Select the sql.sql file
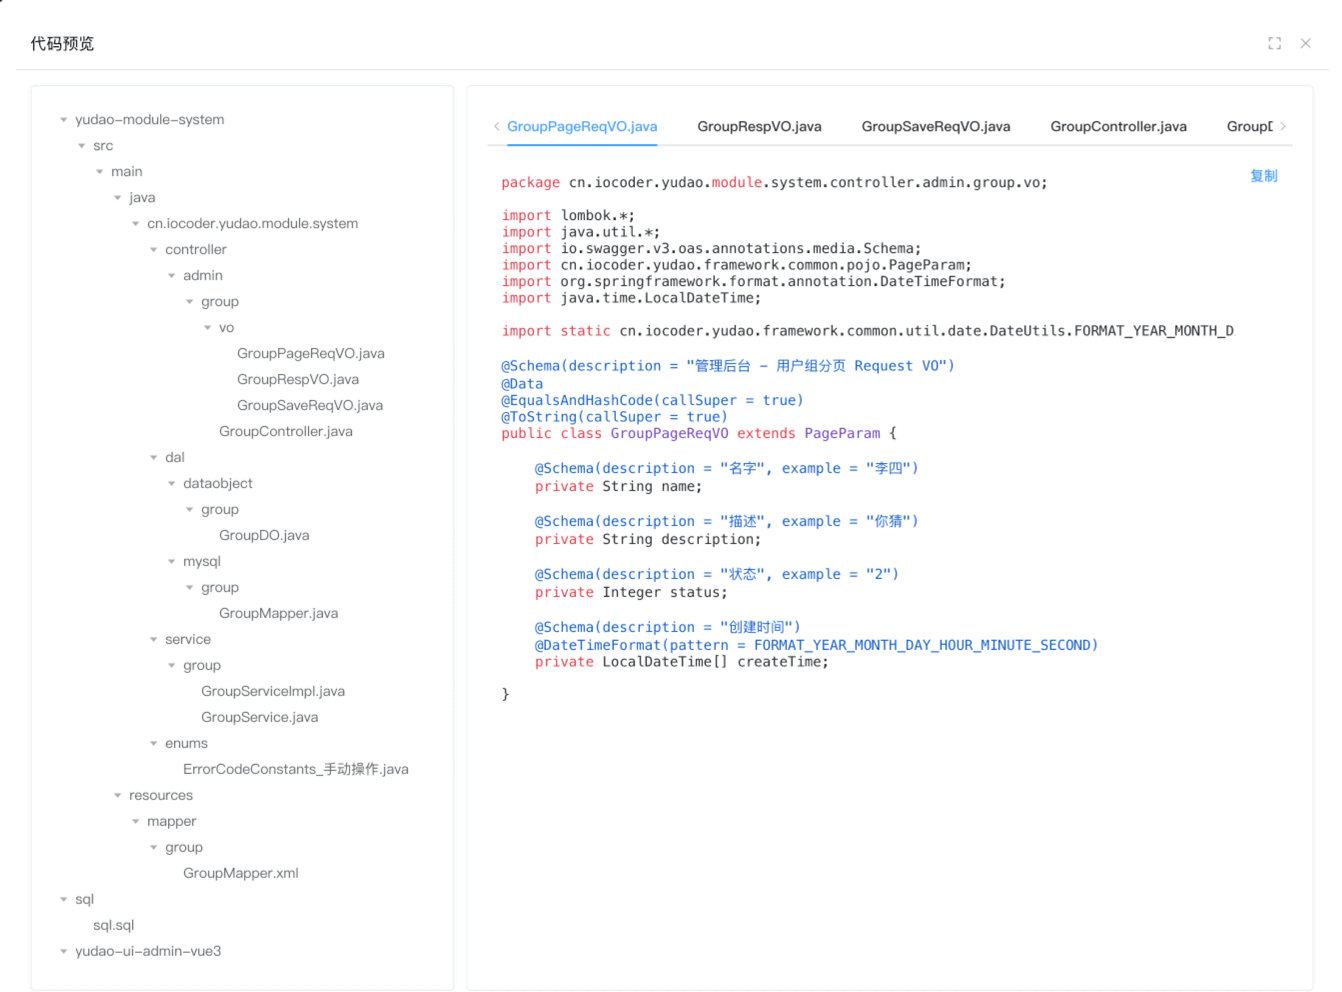The height and width of the screenshot is (992, 1342). click(x=113, y=926)
